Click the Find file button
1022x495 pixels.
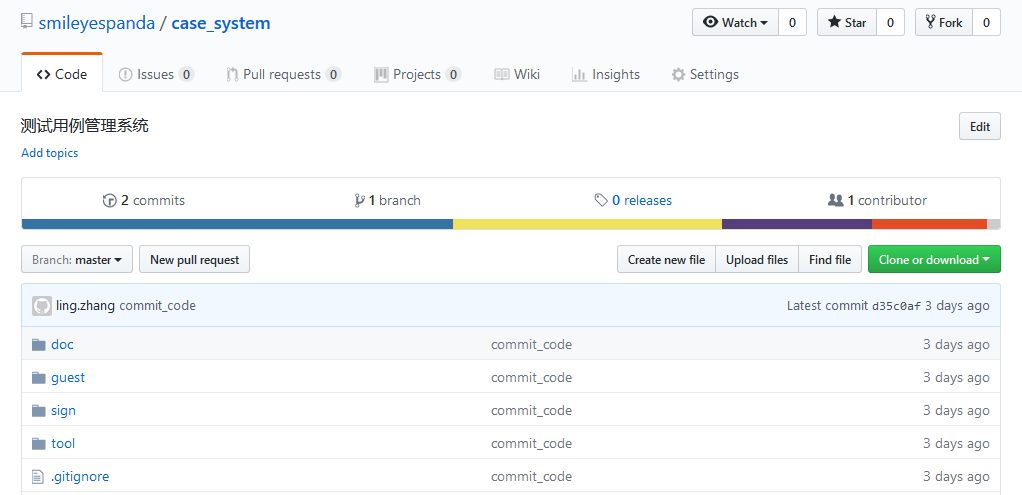830,260
